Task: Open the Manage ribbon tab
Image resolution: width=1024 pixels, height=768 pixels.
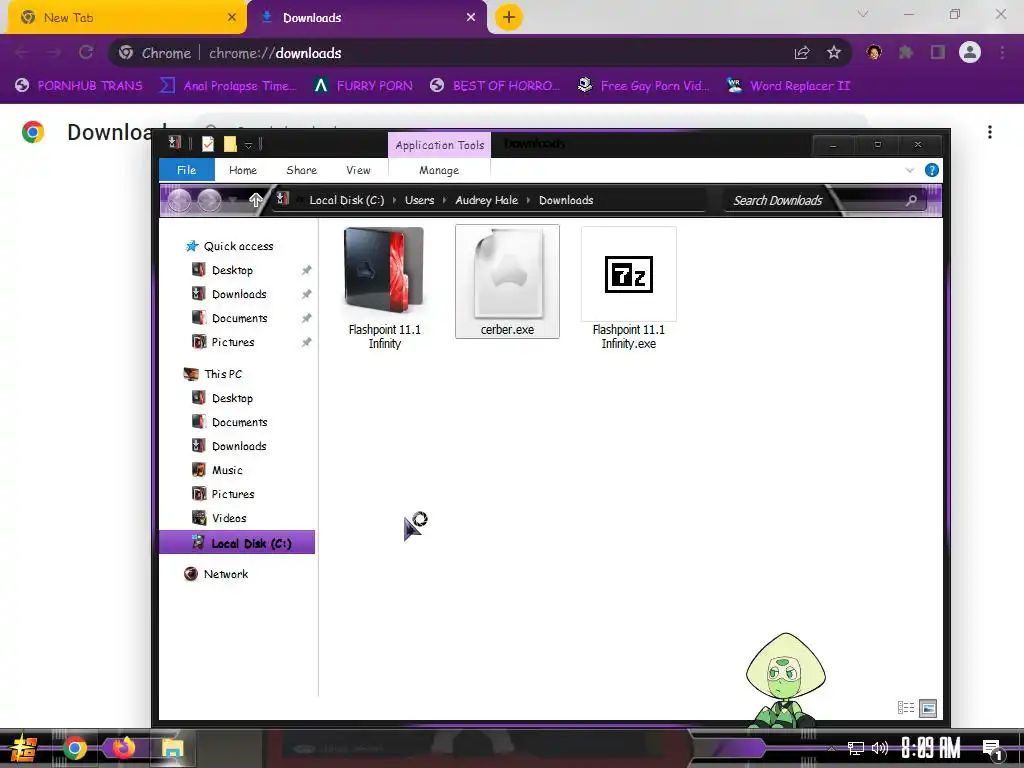Action: coord(439,170)
